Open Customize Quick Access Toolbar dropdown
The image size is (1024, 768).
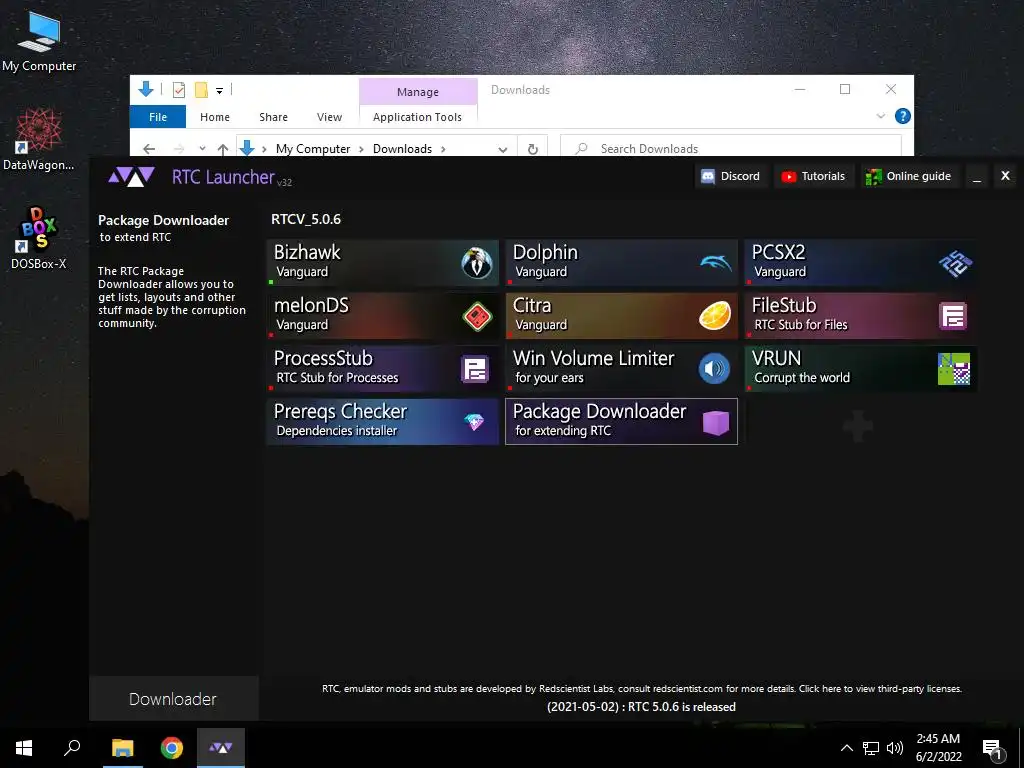pyautogui.click(x=219, y=91)
